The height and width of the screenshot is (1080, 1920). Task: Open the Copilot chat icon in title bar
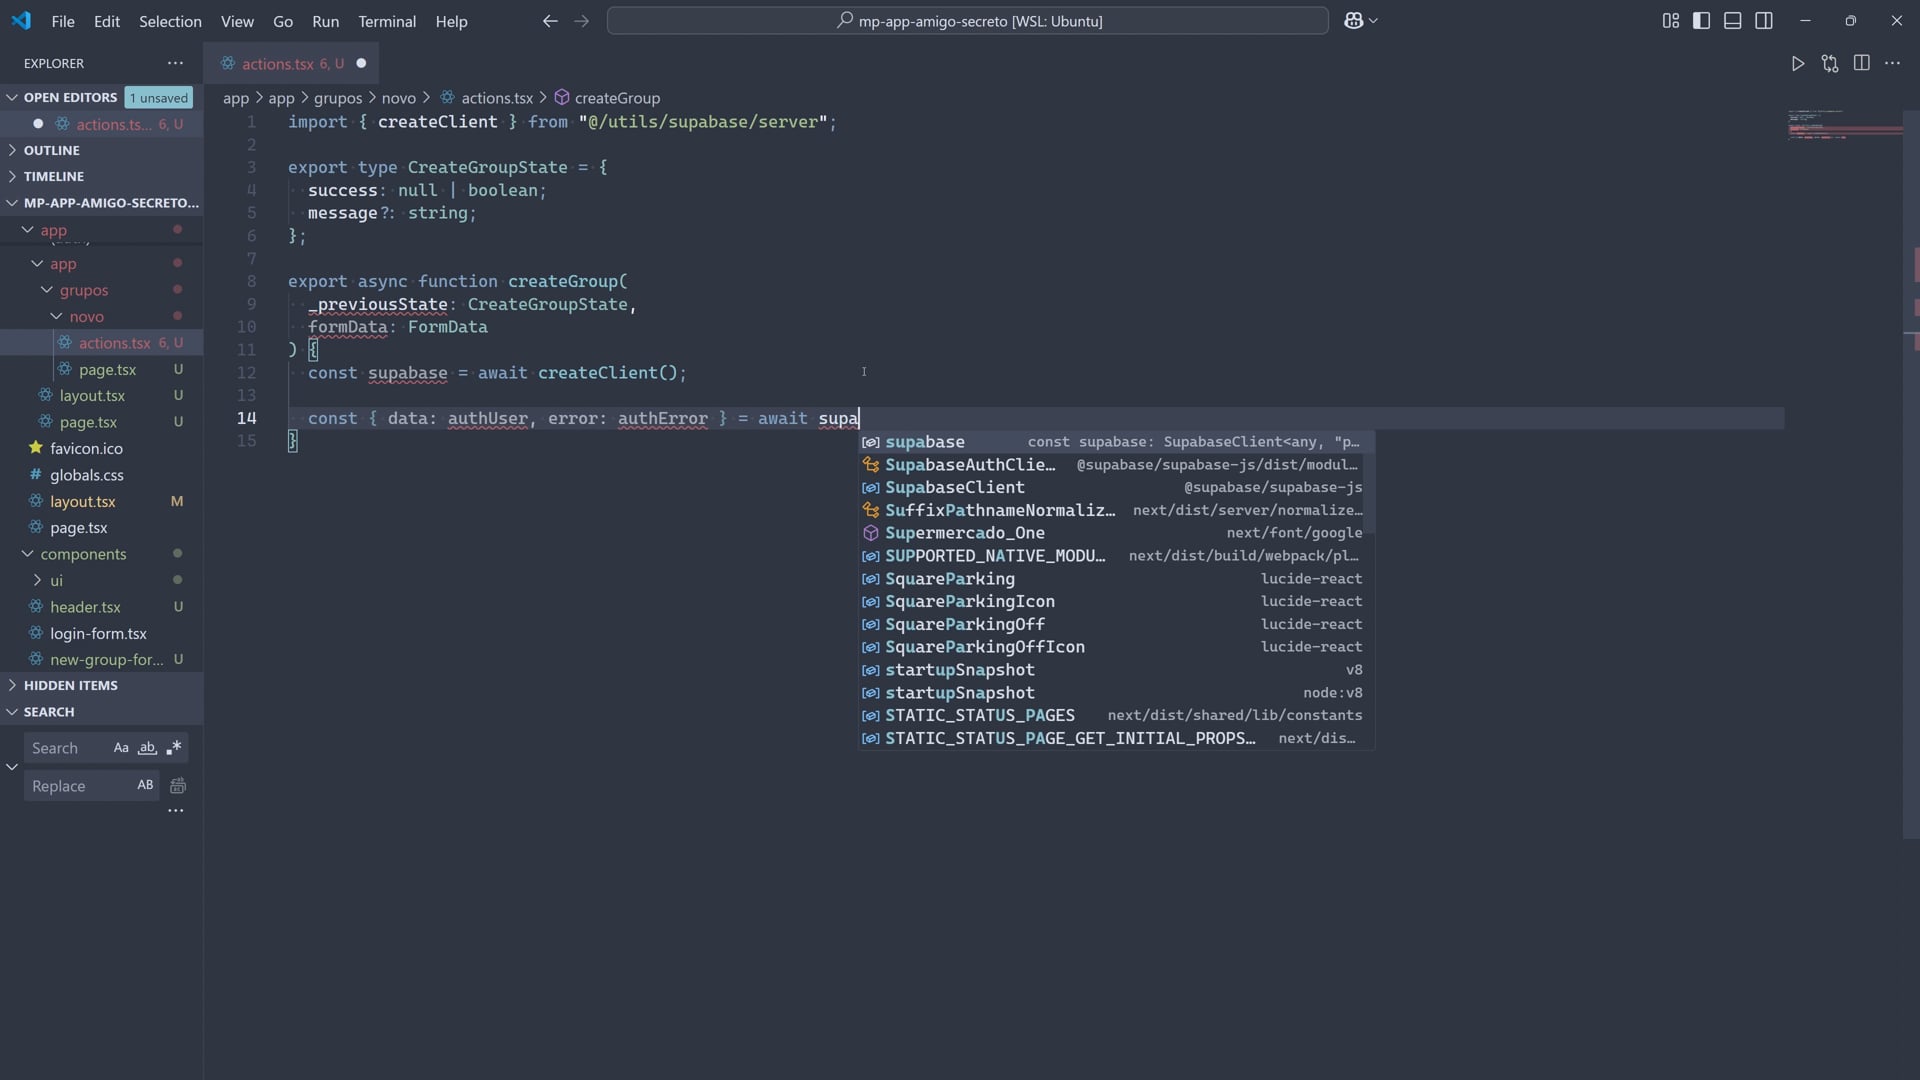1354,21
